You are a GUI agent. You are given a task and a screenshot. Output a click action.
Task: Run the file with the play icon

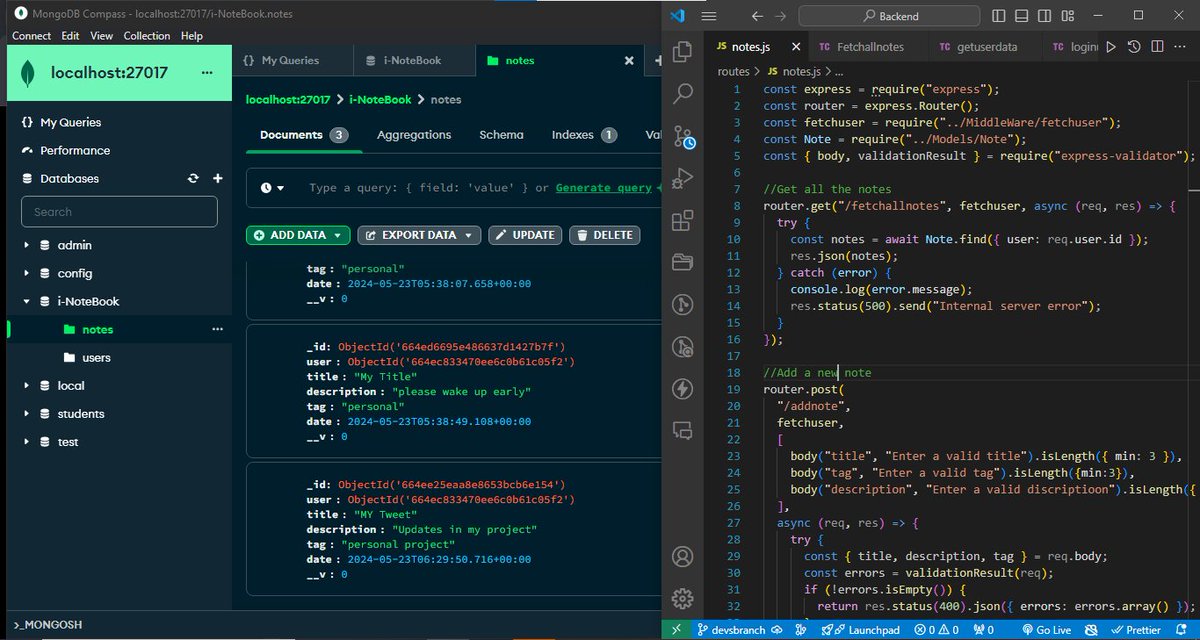(1110, 47)
